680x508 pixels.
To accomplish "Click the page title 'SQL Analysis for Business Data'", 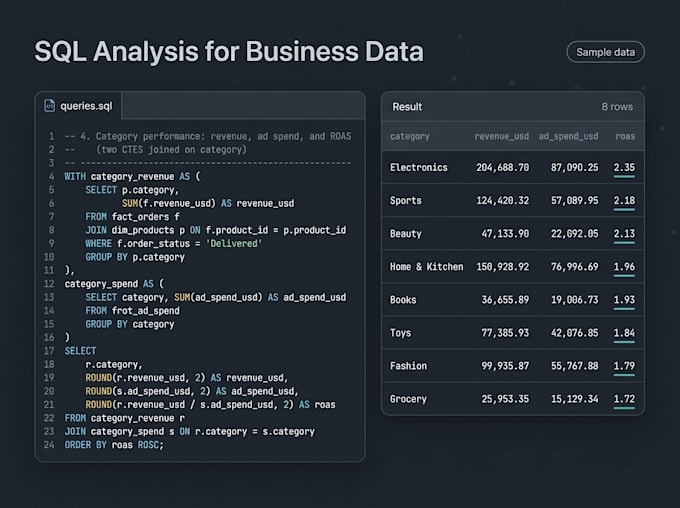I will (229, 51).
